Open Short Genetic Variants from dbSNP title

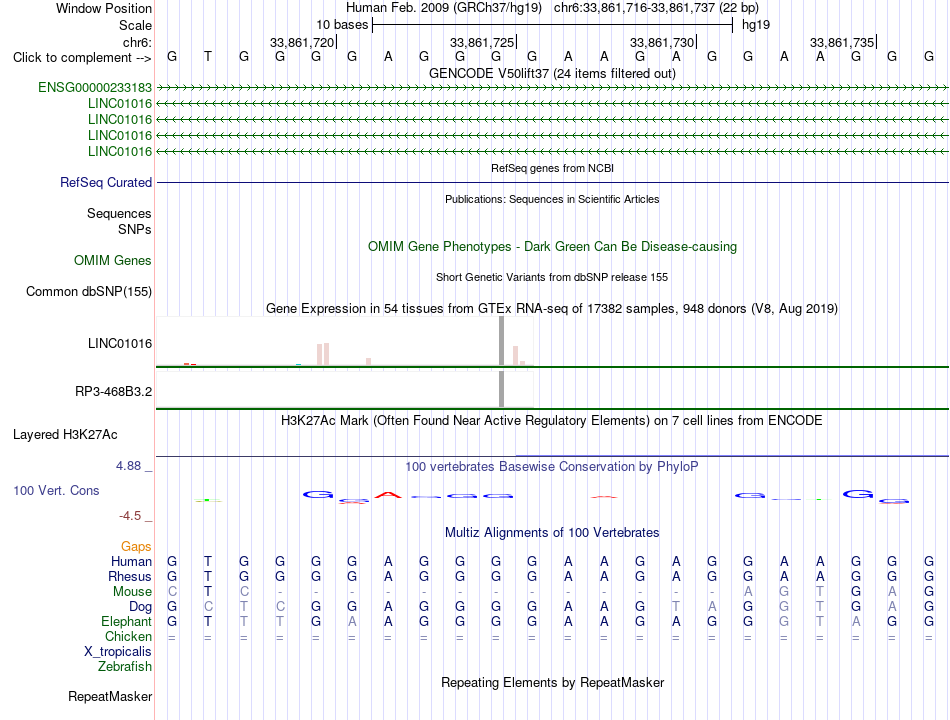(x=552, y=277)
